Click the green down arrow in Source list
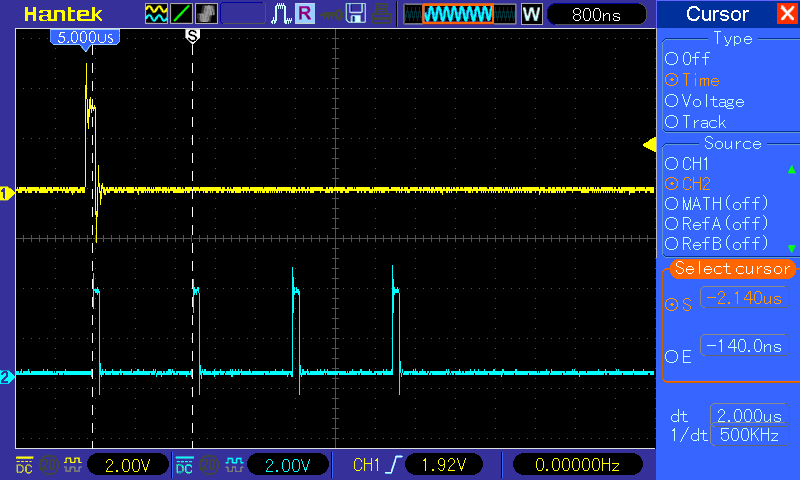Image resolution: width=800 pixels, height=480 pixels. (791, 248)
